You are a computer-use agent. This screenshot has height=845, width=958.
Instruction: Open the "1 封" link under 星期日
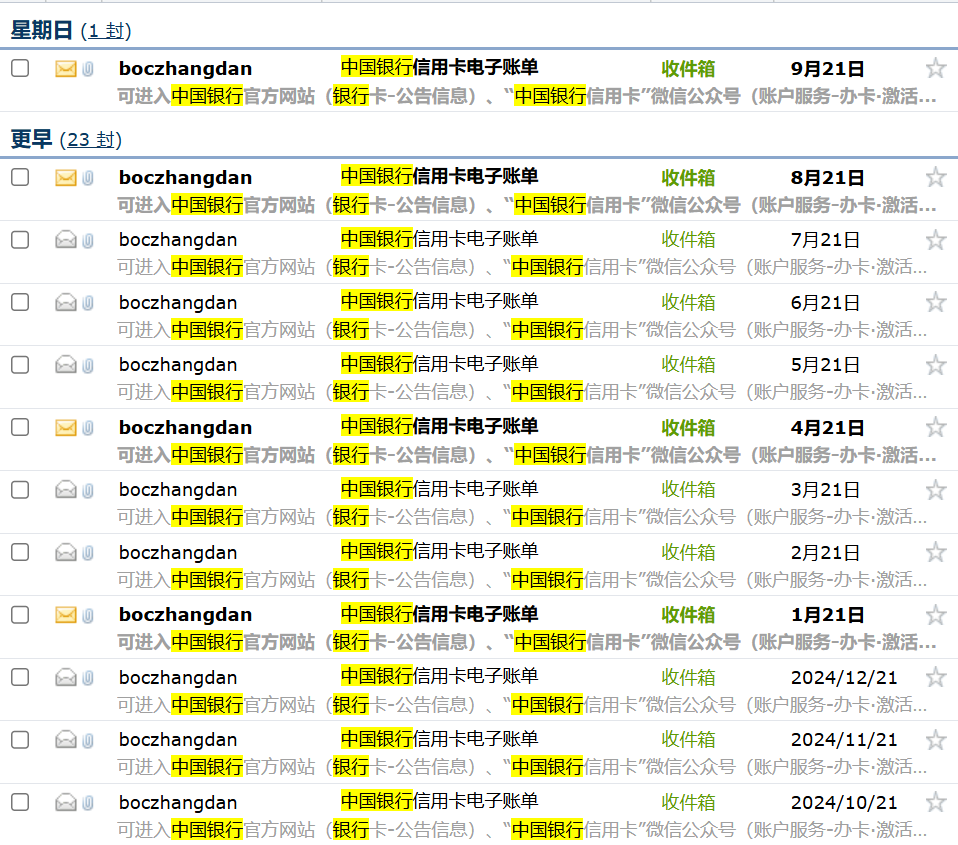click(106, 31)
